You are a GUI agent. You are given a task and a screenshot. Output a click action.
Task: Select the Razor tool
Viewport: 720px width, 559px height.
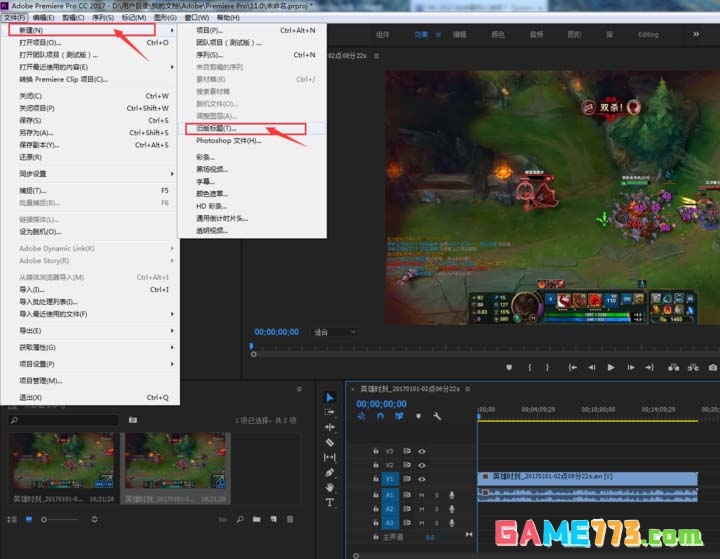tap(329, 442)
